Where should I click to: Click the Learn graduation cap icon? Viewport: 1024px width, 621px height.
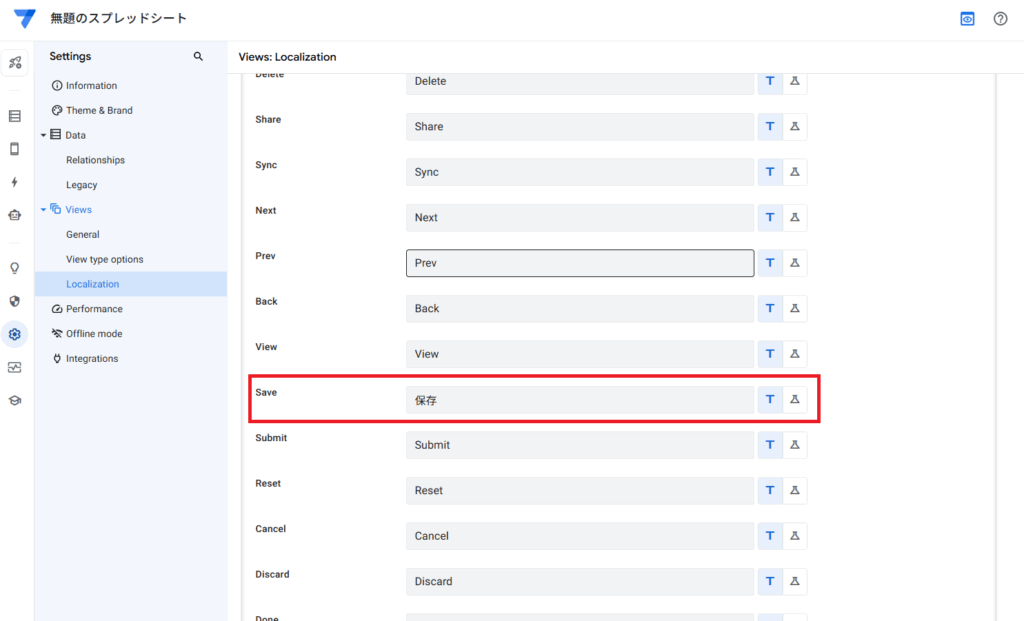pos(14,400)
